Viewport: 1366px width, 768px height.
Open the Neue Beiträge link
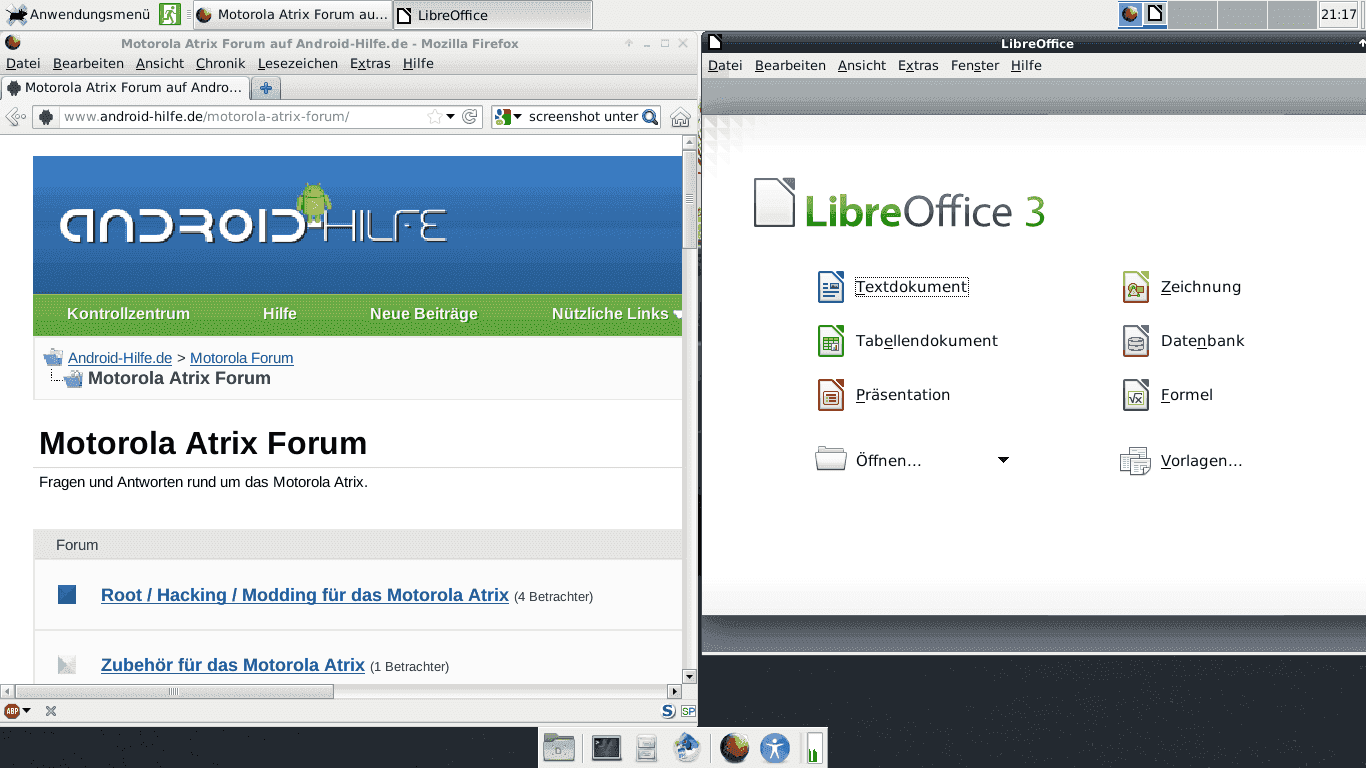point(424,314)
